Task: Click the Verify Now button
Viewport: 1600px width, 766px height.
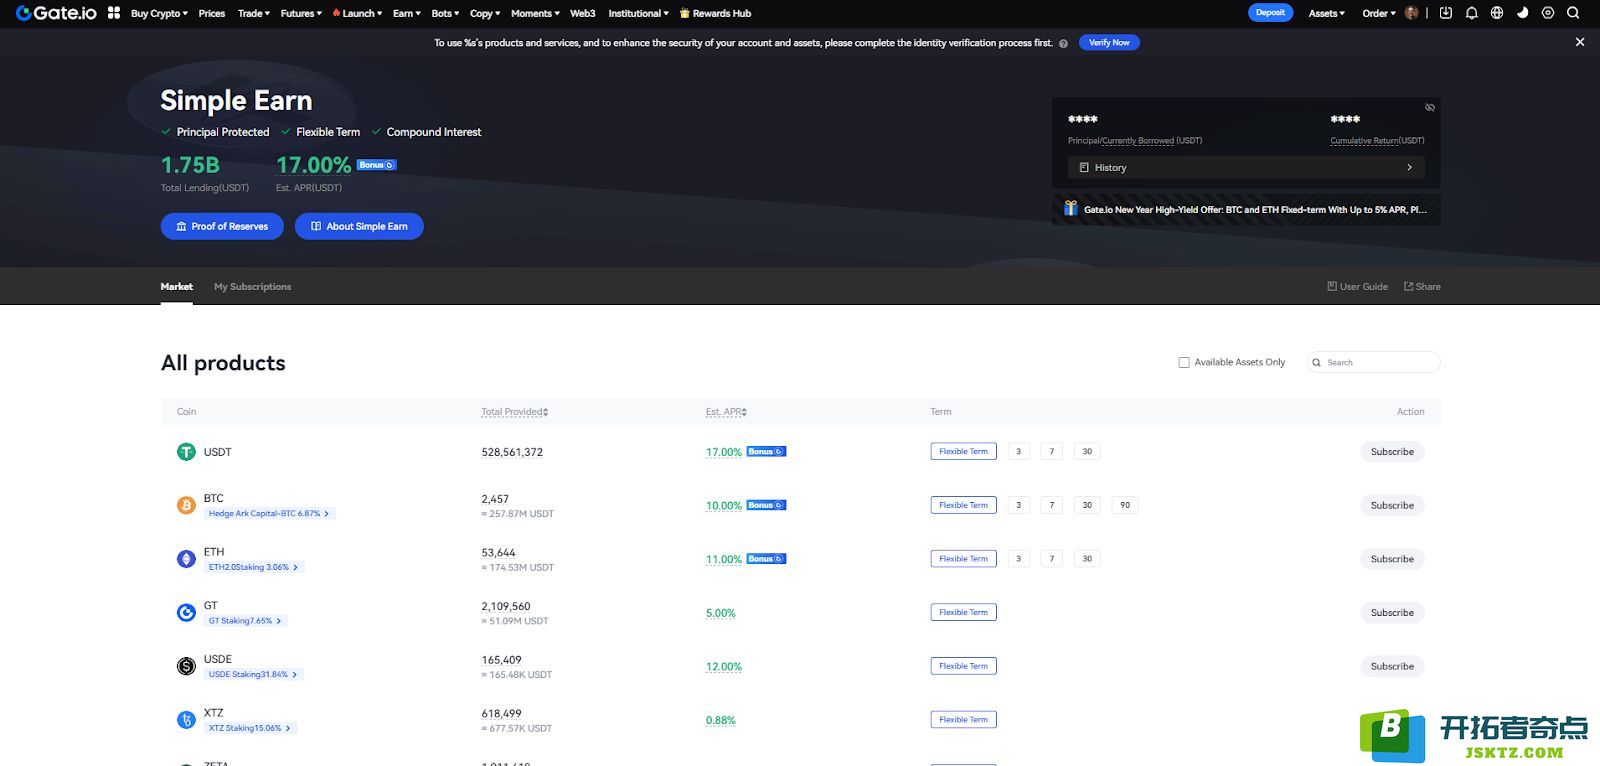Action: 1109,42
